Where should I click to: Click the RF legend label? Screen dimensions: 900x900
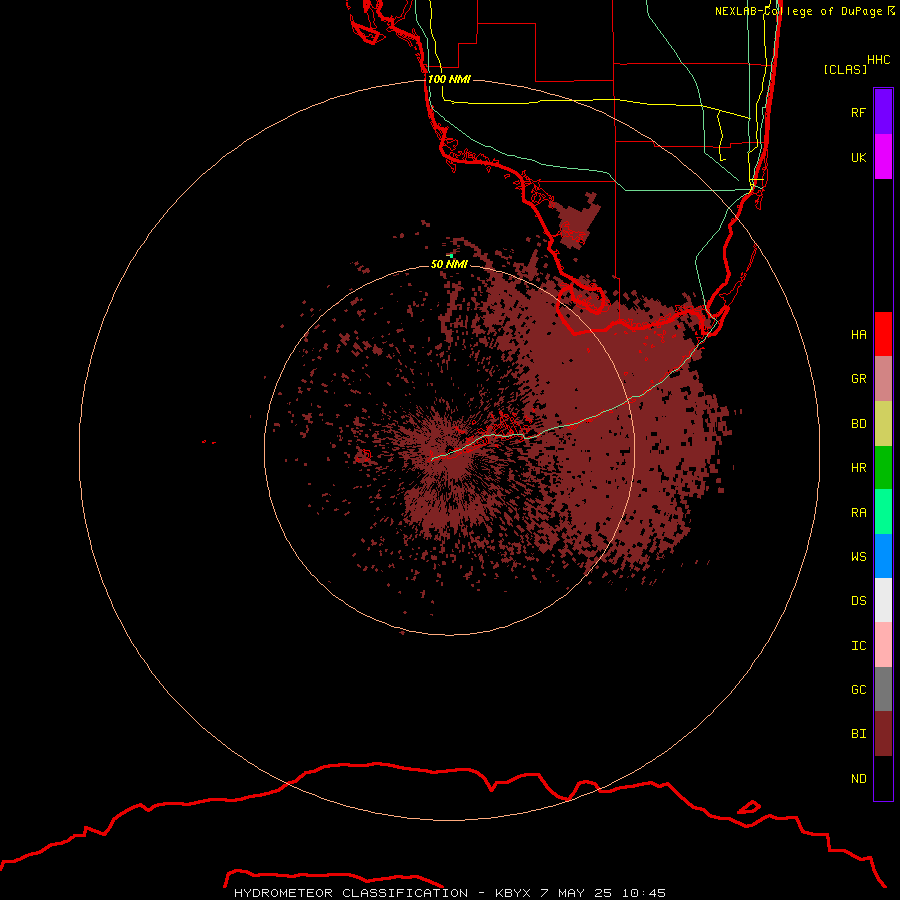pos(858,112)
